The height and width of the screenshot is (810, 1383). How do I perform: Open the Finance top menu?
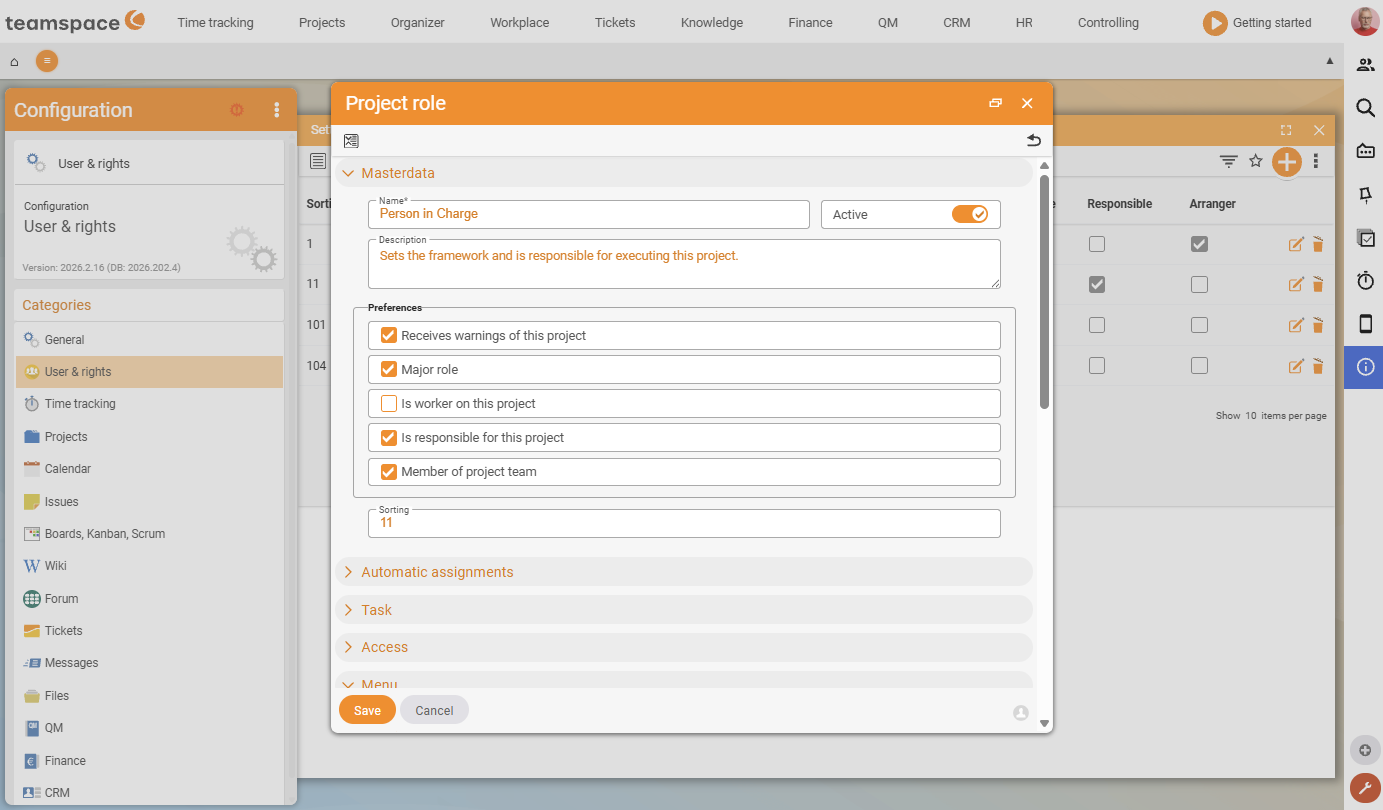pos(810,22)
